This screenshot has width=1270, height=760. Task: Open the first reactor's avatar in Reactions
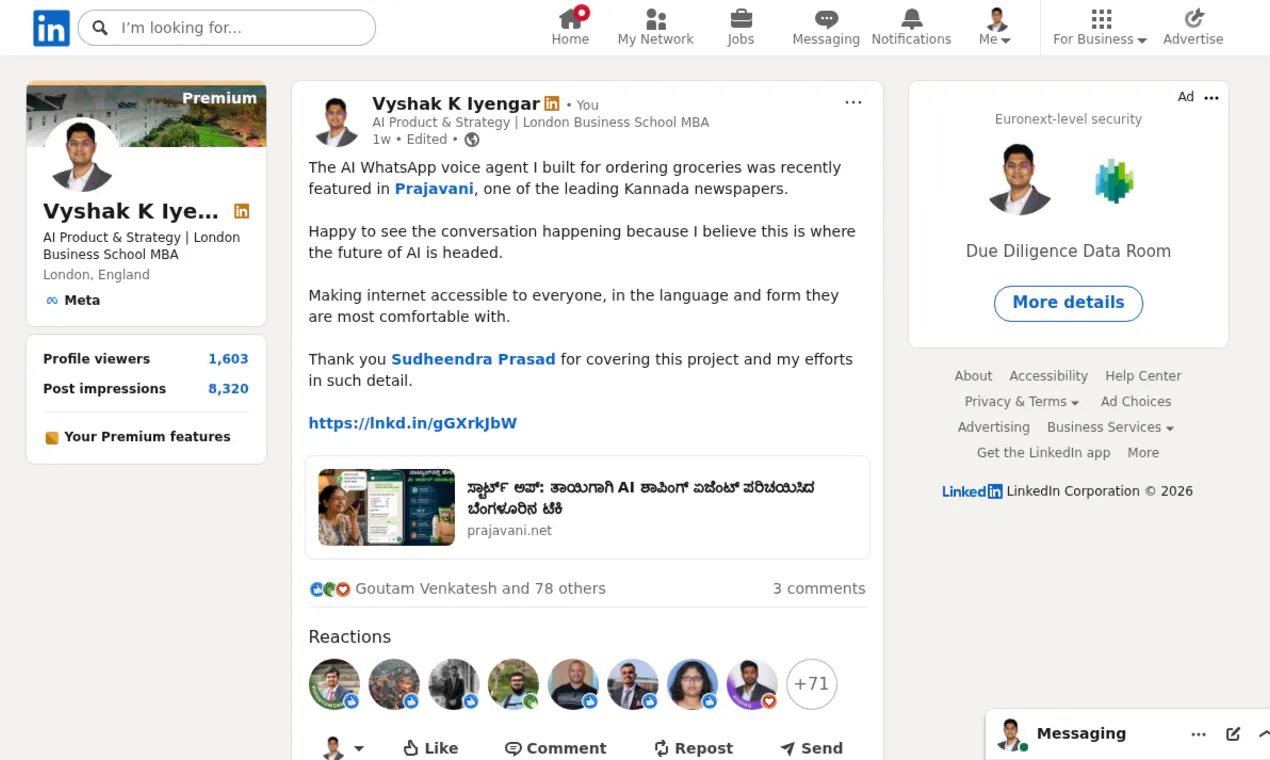(x=334, y=684)
